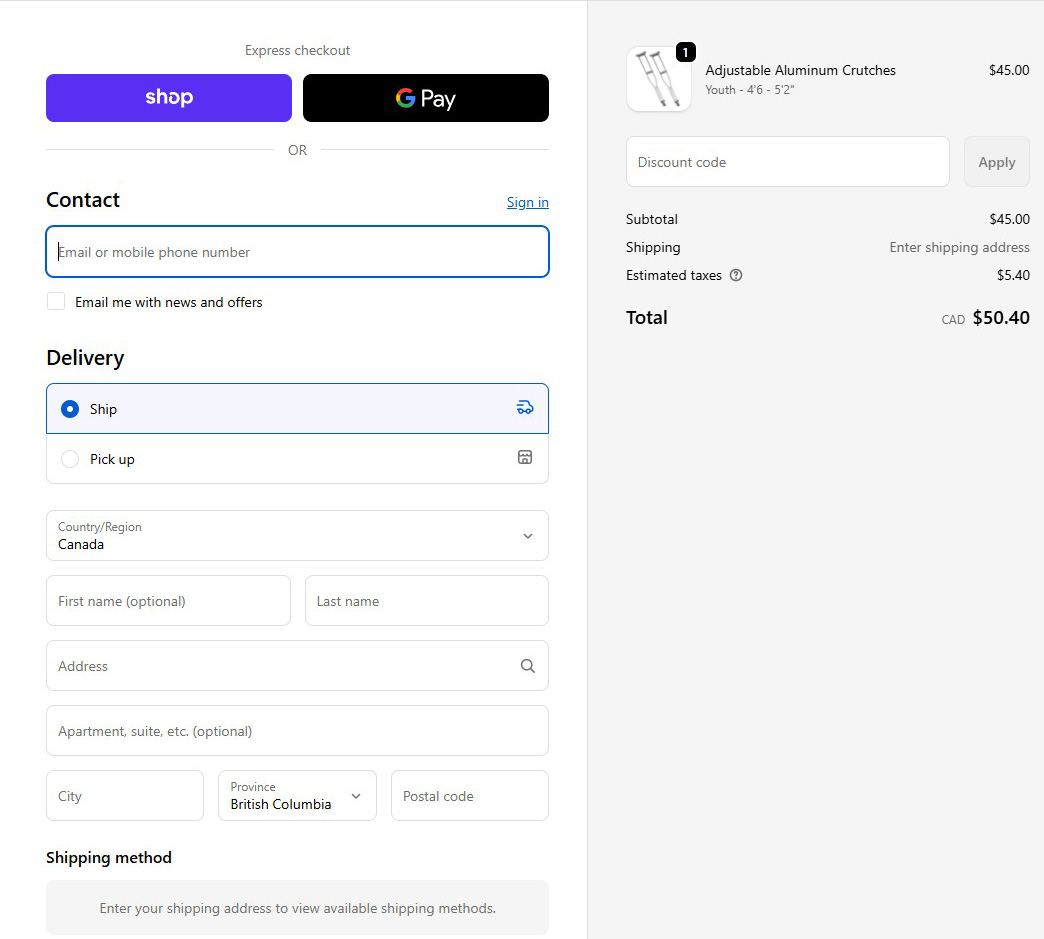Apply the discount code

coord(996,162)
